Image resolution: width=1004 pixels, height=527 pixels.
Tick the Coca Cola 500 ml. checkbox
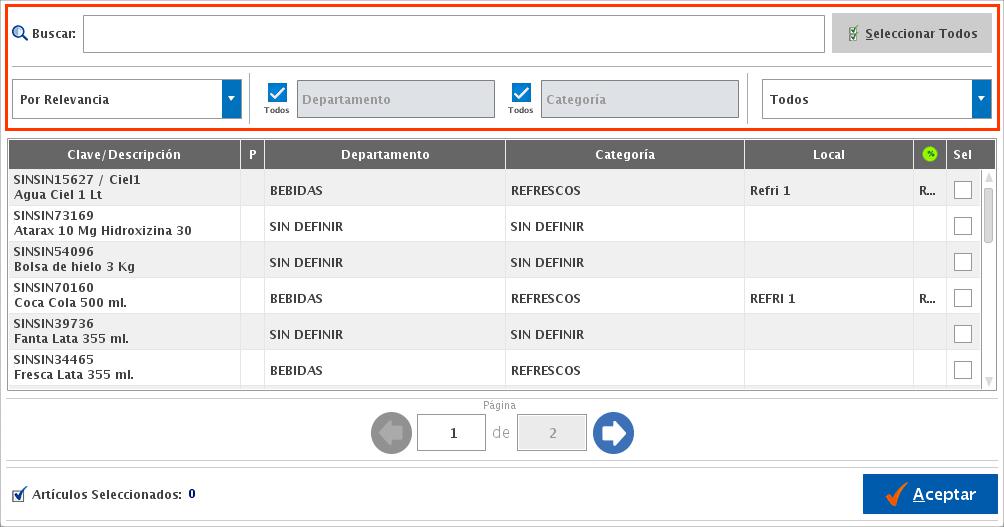click(963, 298)
